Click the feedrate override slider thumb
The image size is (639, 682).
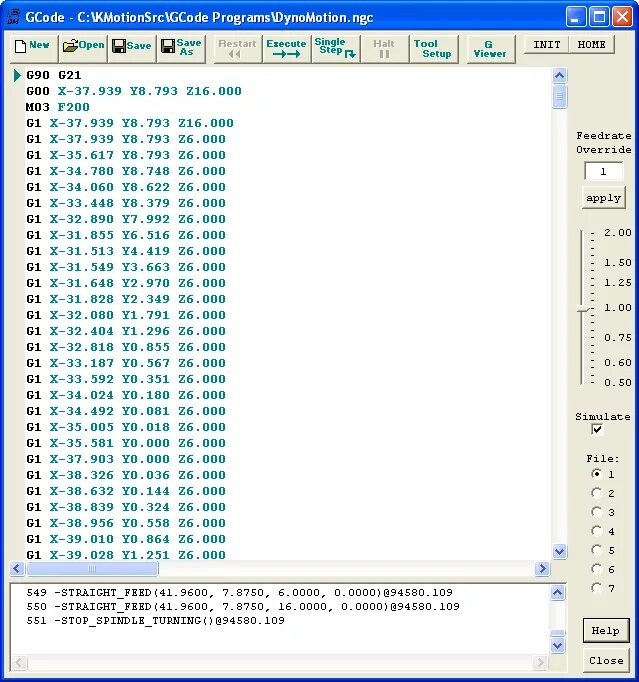point(583,309)
